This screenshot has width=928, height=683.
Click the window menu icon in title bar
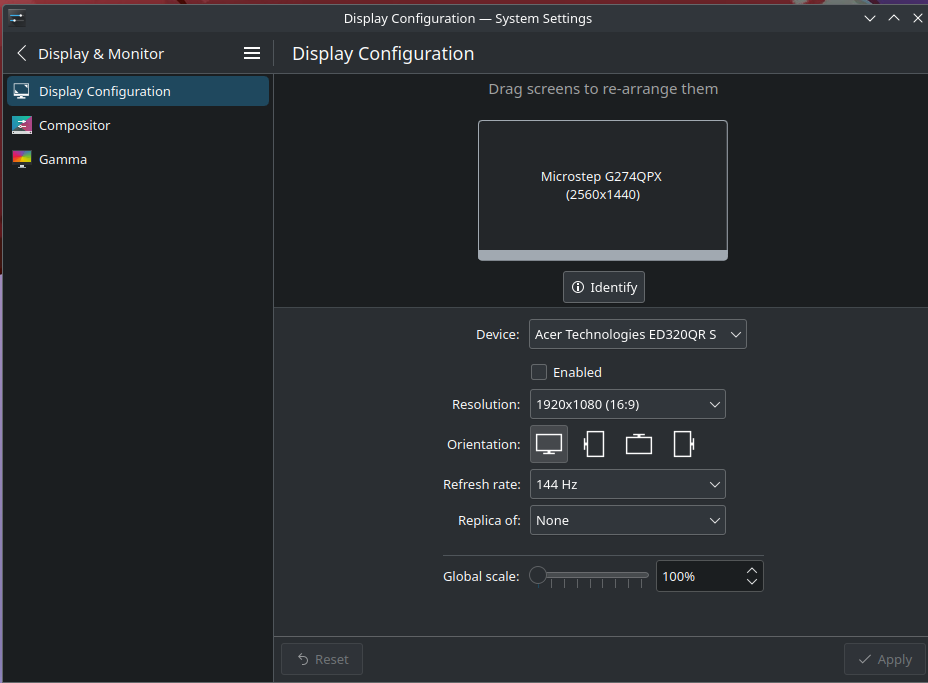click(x=16, y=17)
